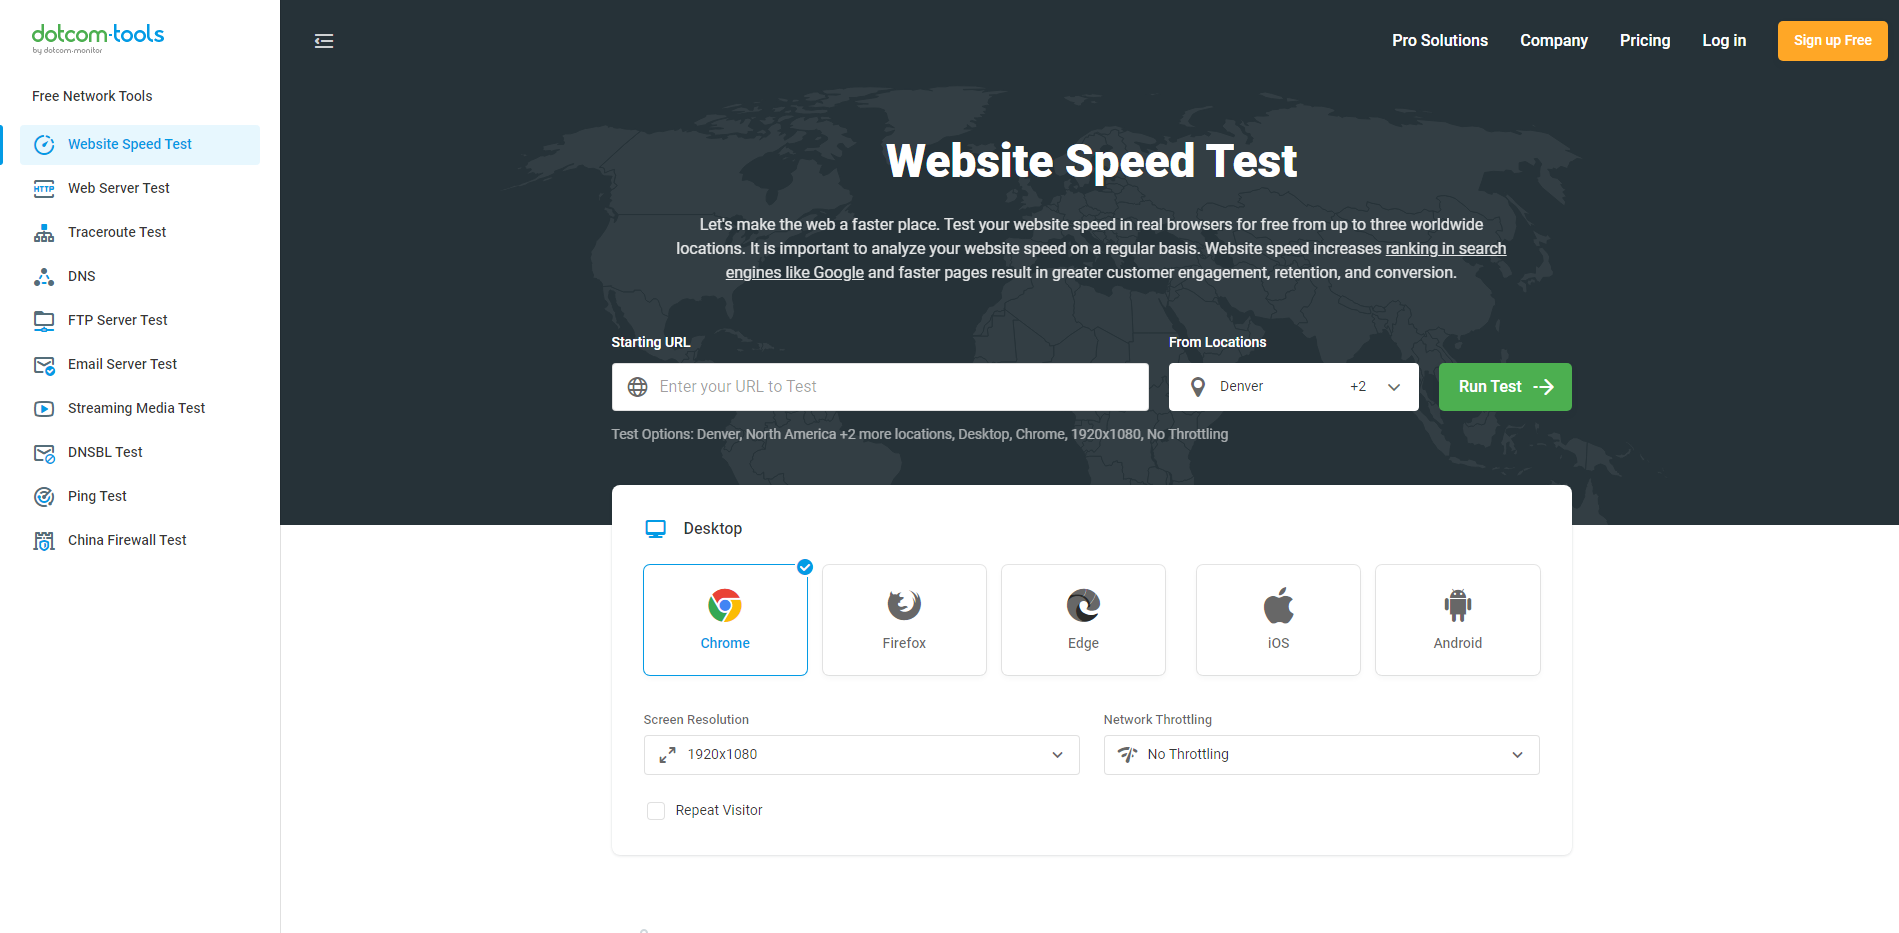Click the FTP Server Test folder icon

pyautogui.click(x=44, y=321)
